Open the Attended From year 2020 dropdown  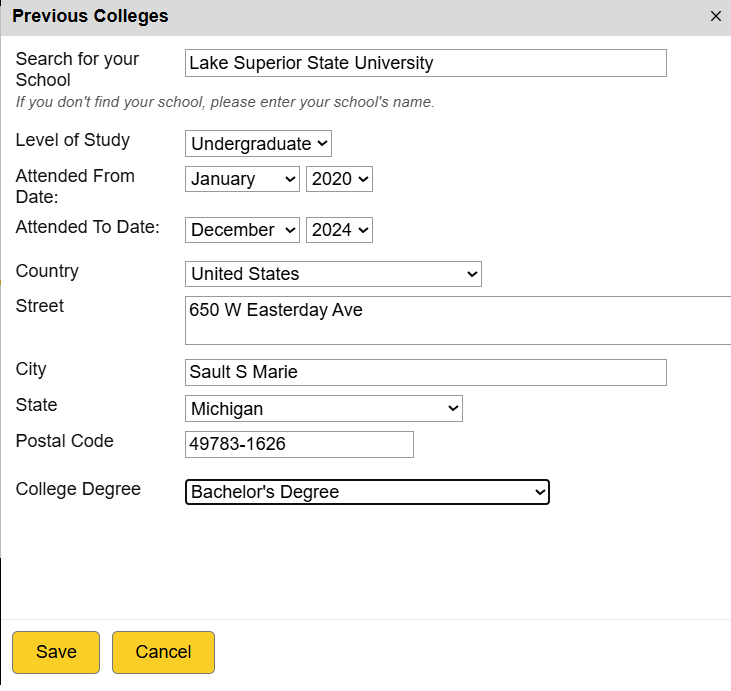pos(339,179)
